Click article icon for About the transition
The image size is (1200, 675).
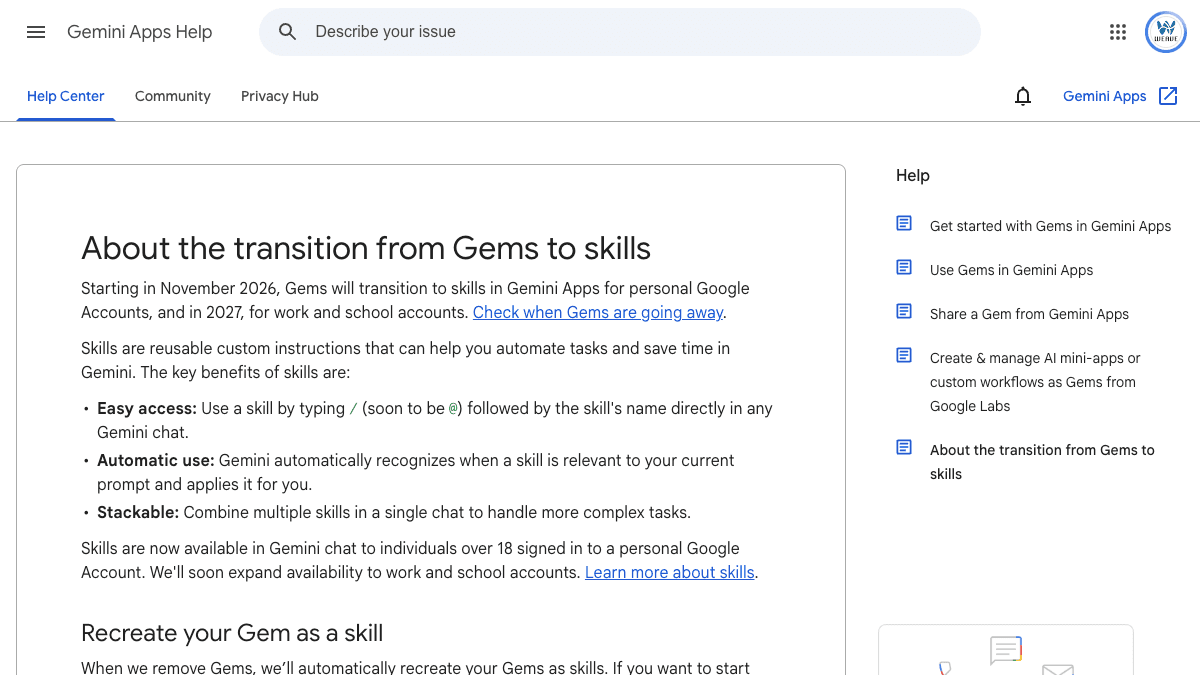pyautogui.click(x=904, y=448)
